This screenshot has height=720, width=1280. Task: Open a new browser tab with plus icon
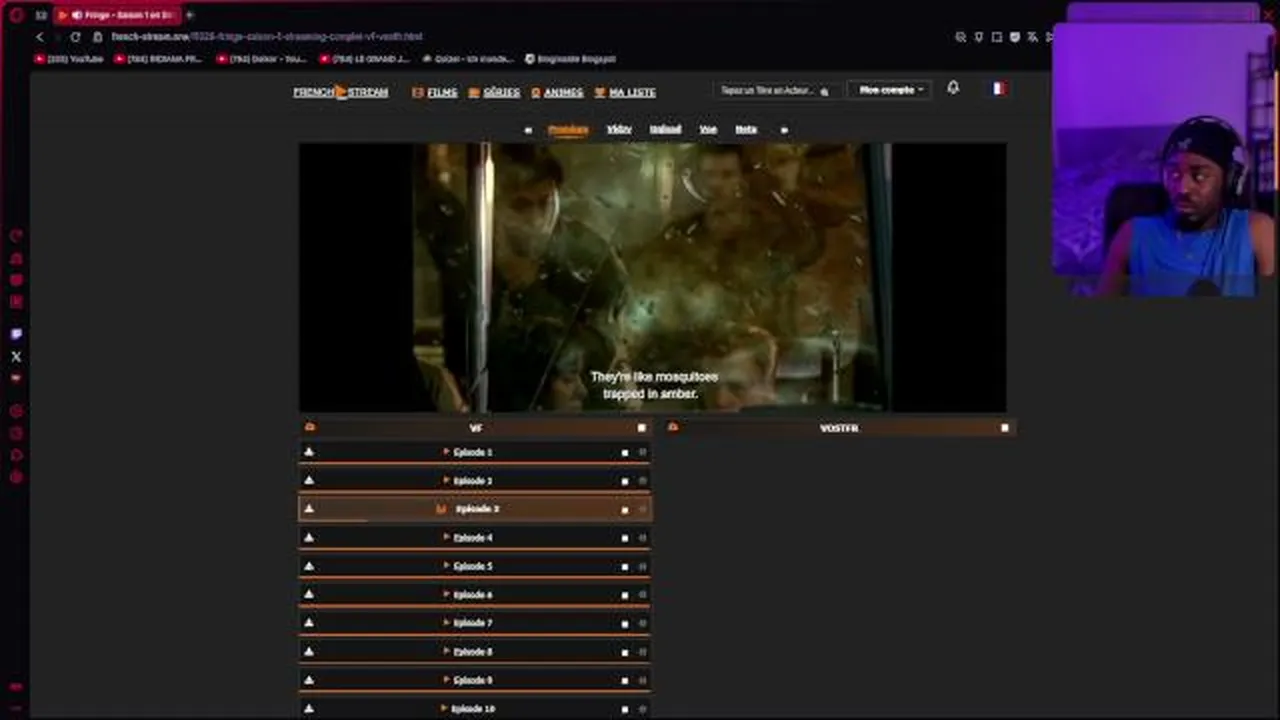tap(190, 15)
